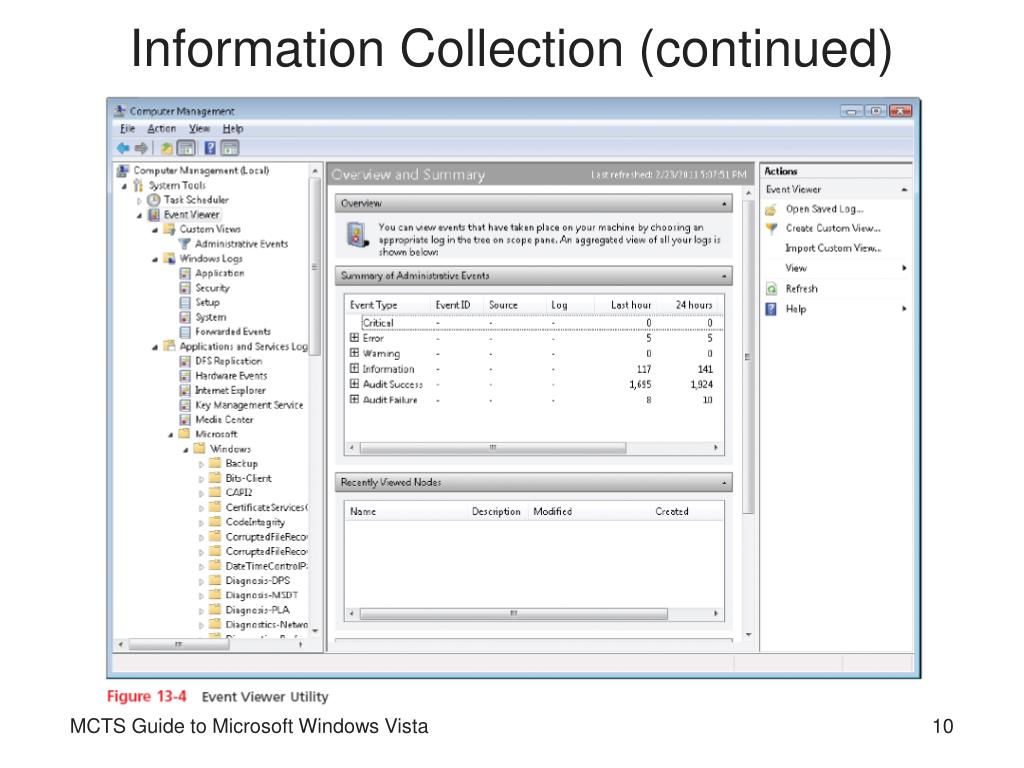Open the View submenu in Actions pane
This screenshot has height=768, width=1024.
coord(795,268)
